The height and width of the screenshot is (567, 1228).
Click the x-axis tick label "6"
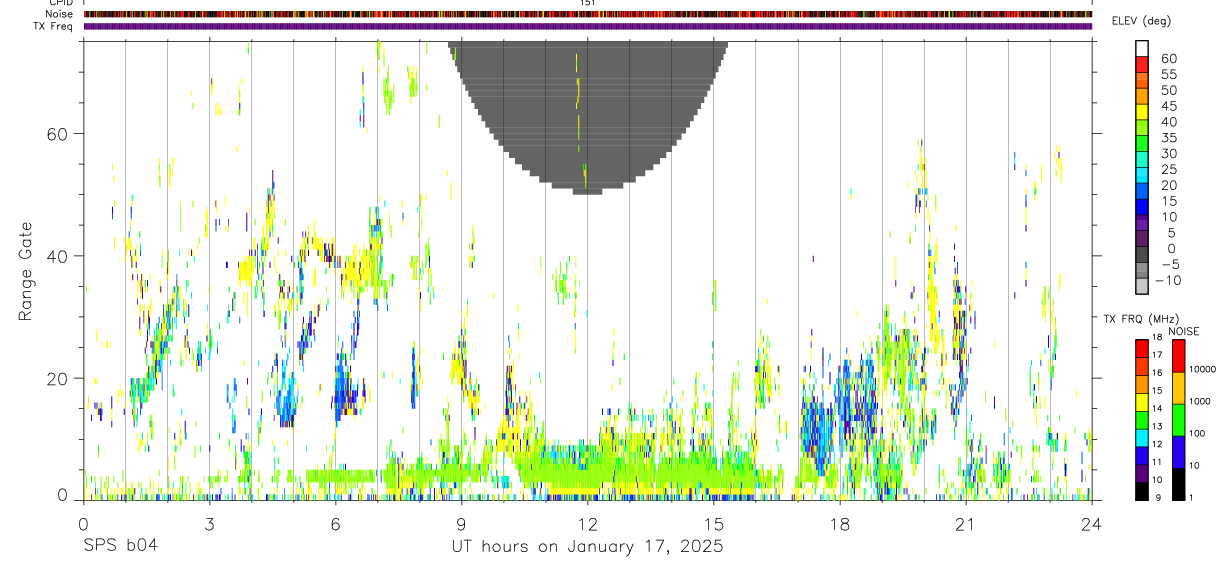point(335,524)
